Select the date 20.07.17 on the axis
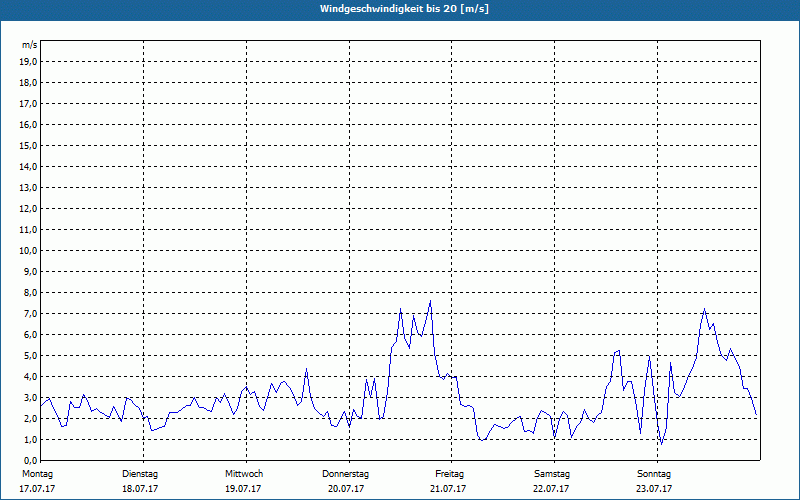 pyautogui.click(x=346, y=489)
